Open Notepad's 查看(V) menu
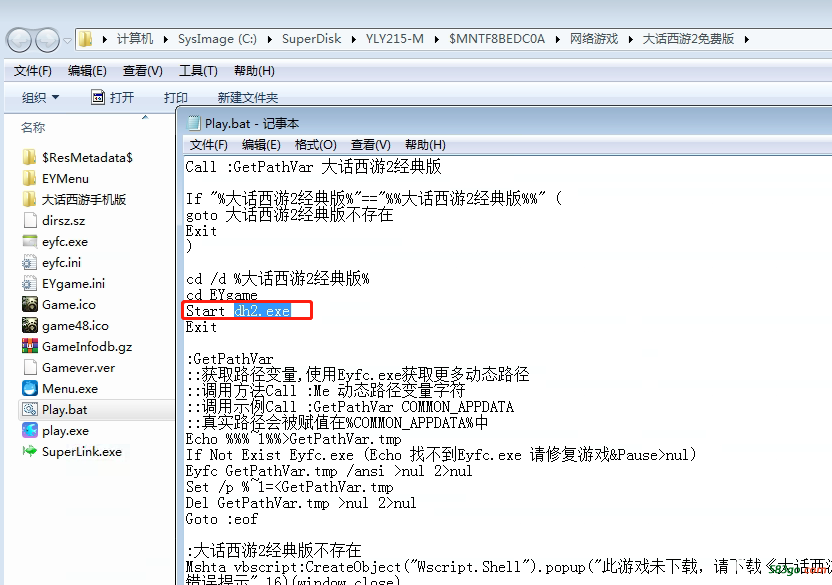The image size is (832, 585). click(x=370, y=145)
